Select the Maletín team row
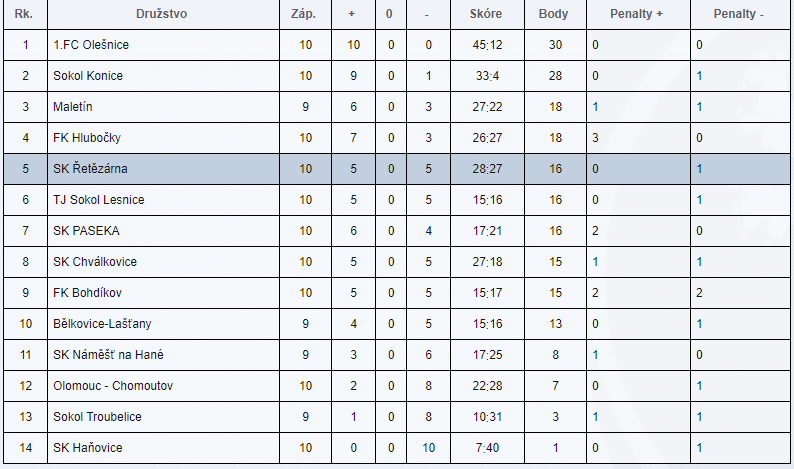 tap(397, 107)
